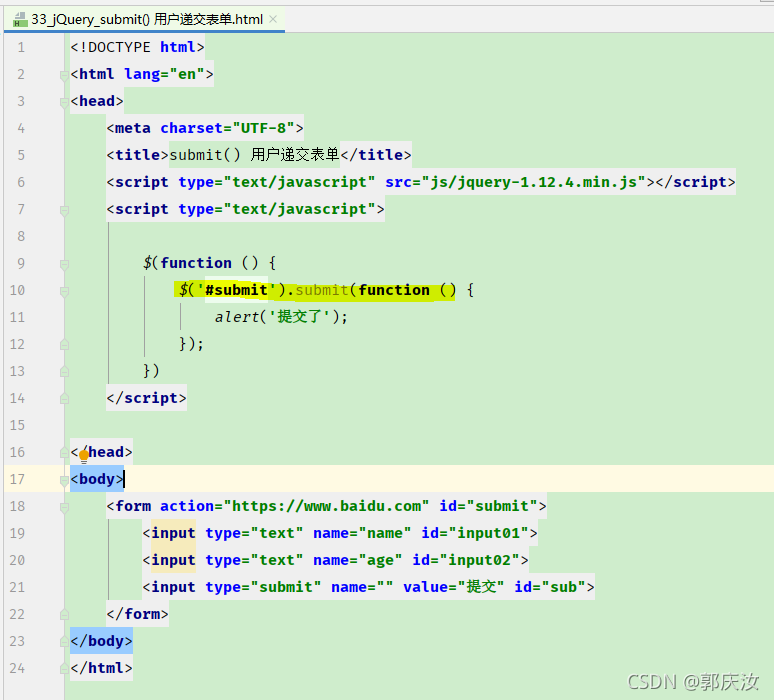This screenshot has height=700, width=774.
Task: Click the lang="en" attribute
Action: click(x=164, y=74)
